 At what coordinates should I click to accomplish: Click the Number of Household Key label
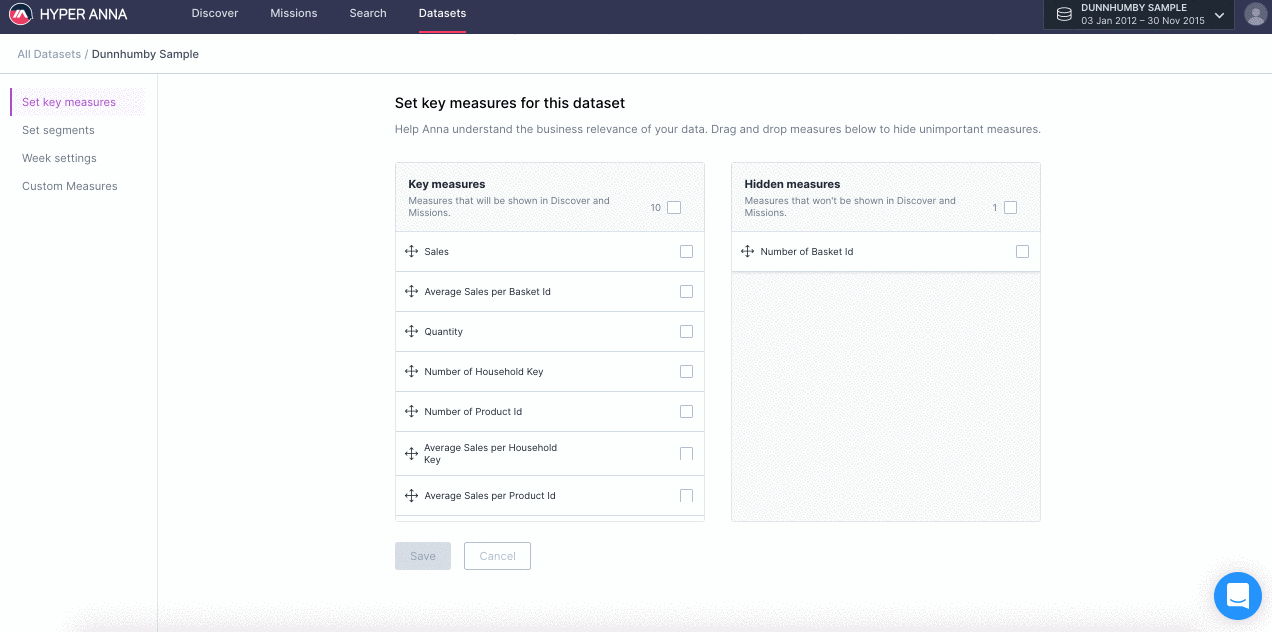coord(484,372)
